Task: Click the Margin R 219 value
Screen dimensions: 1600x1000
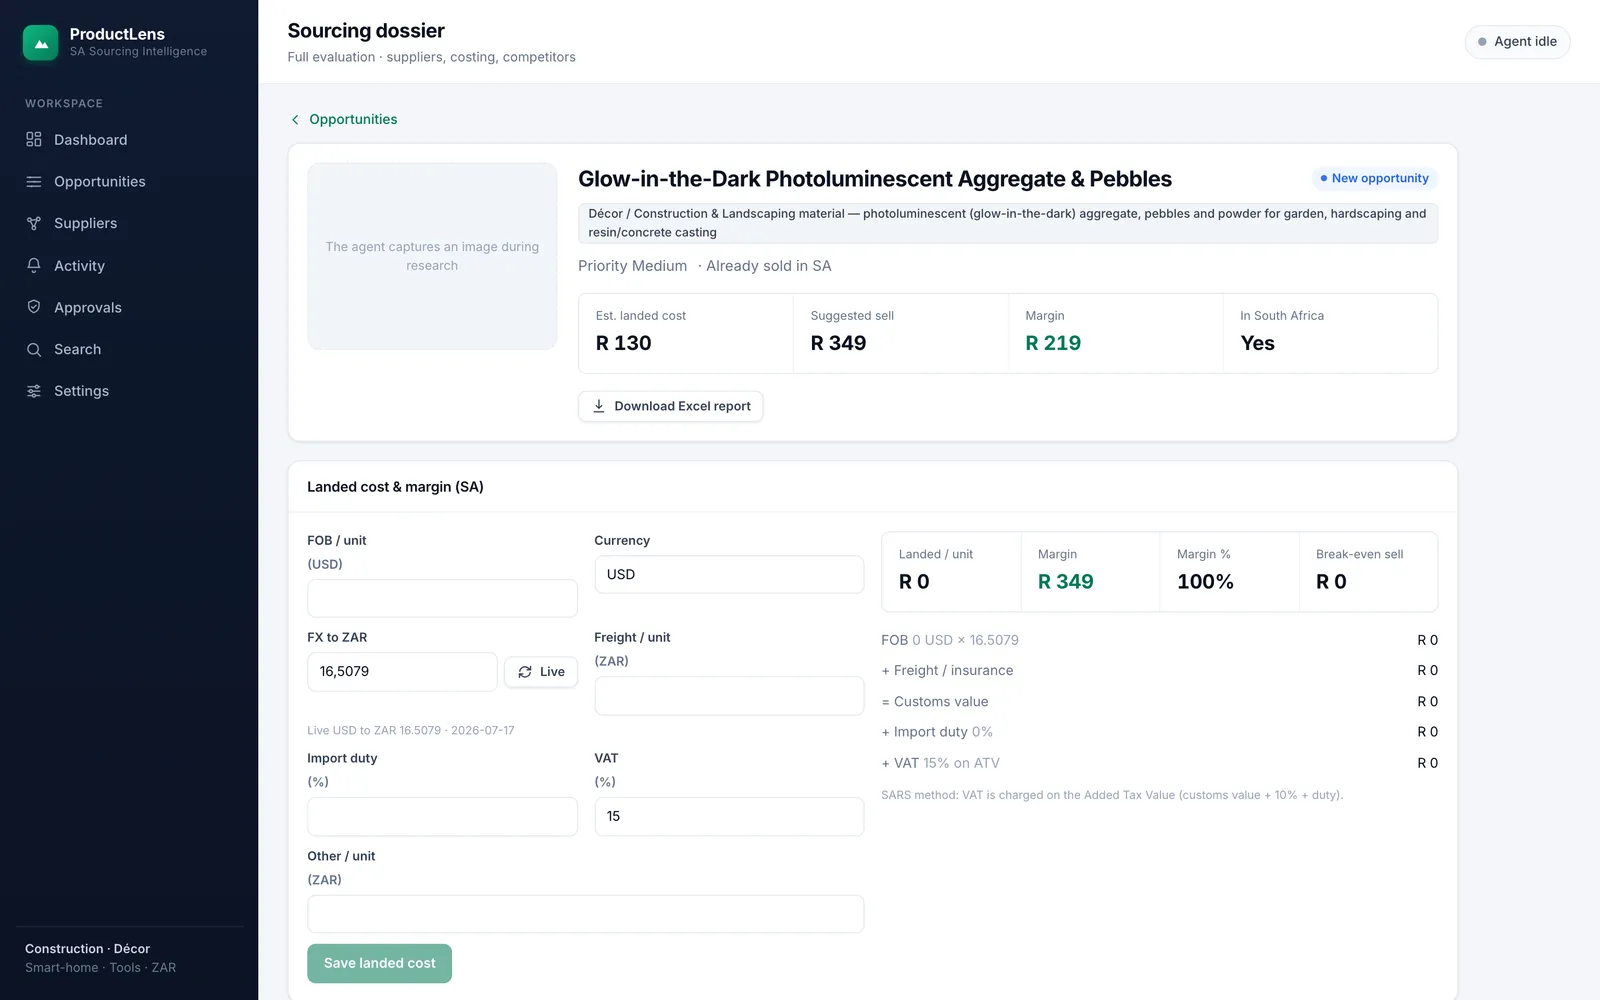Action: (x=1053, y=343)
